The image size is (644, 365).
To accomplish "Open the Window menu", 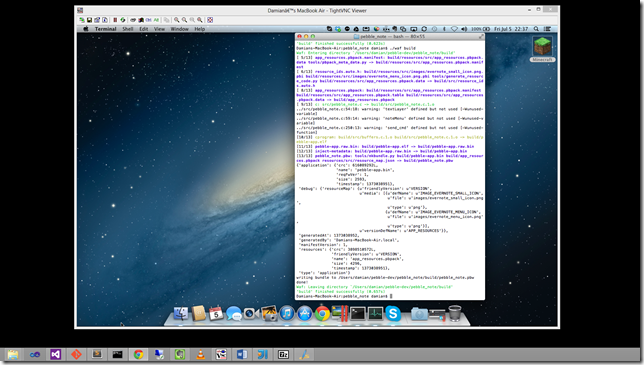I will (x=179, y=29).
